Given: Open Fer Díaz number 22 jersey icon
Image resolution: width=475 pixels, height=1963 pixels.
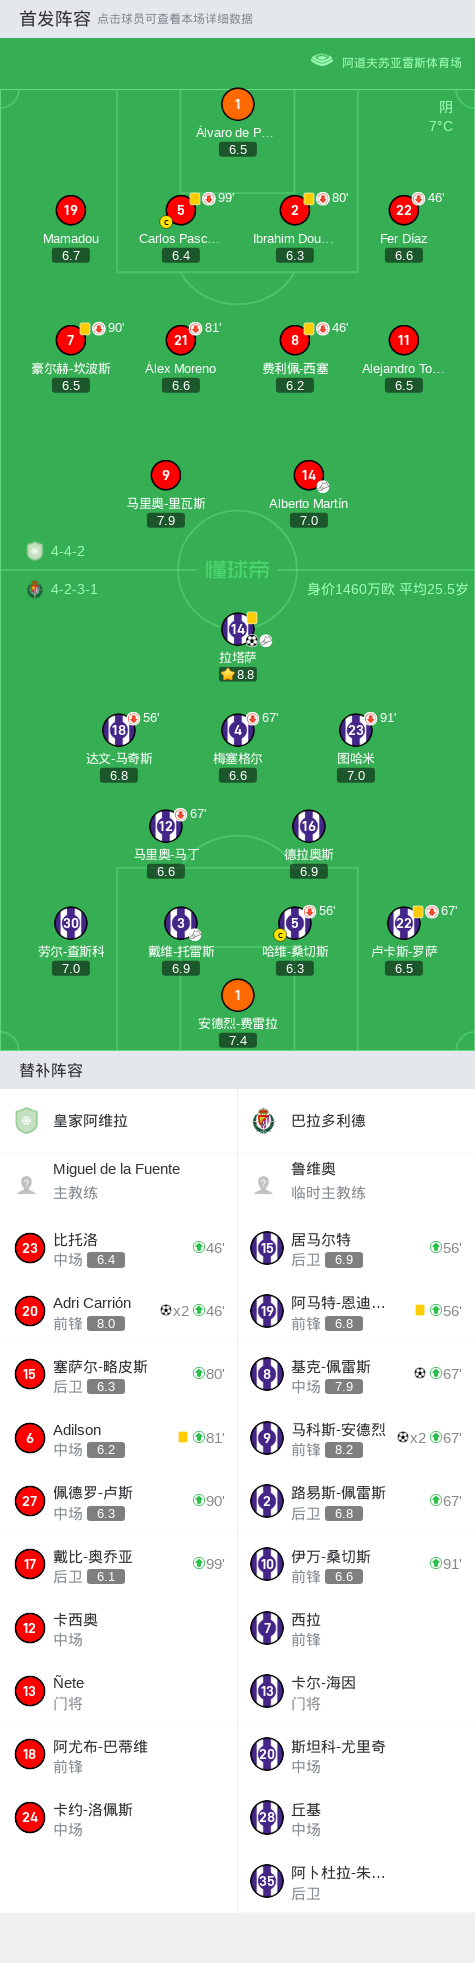Looking at the screenshot, I should [403, 210].
